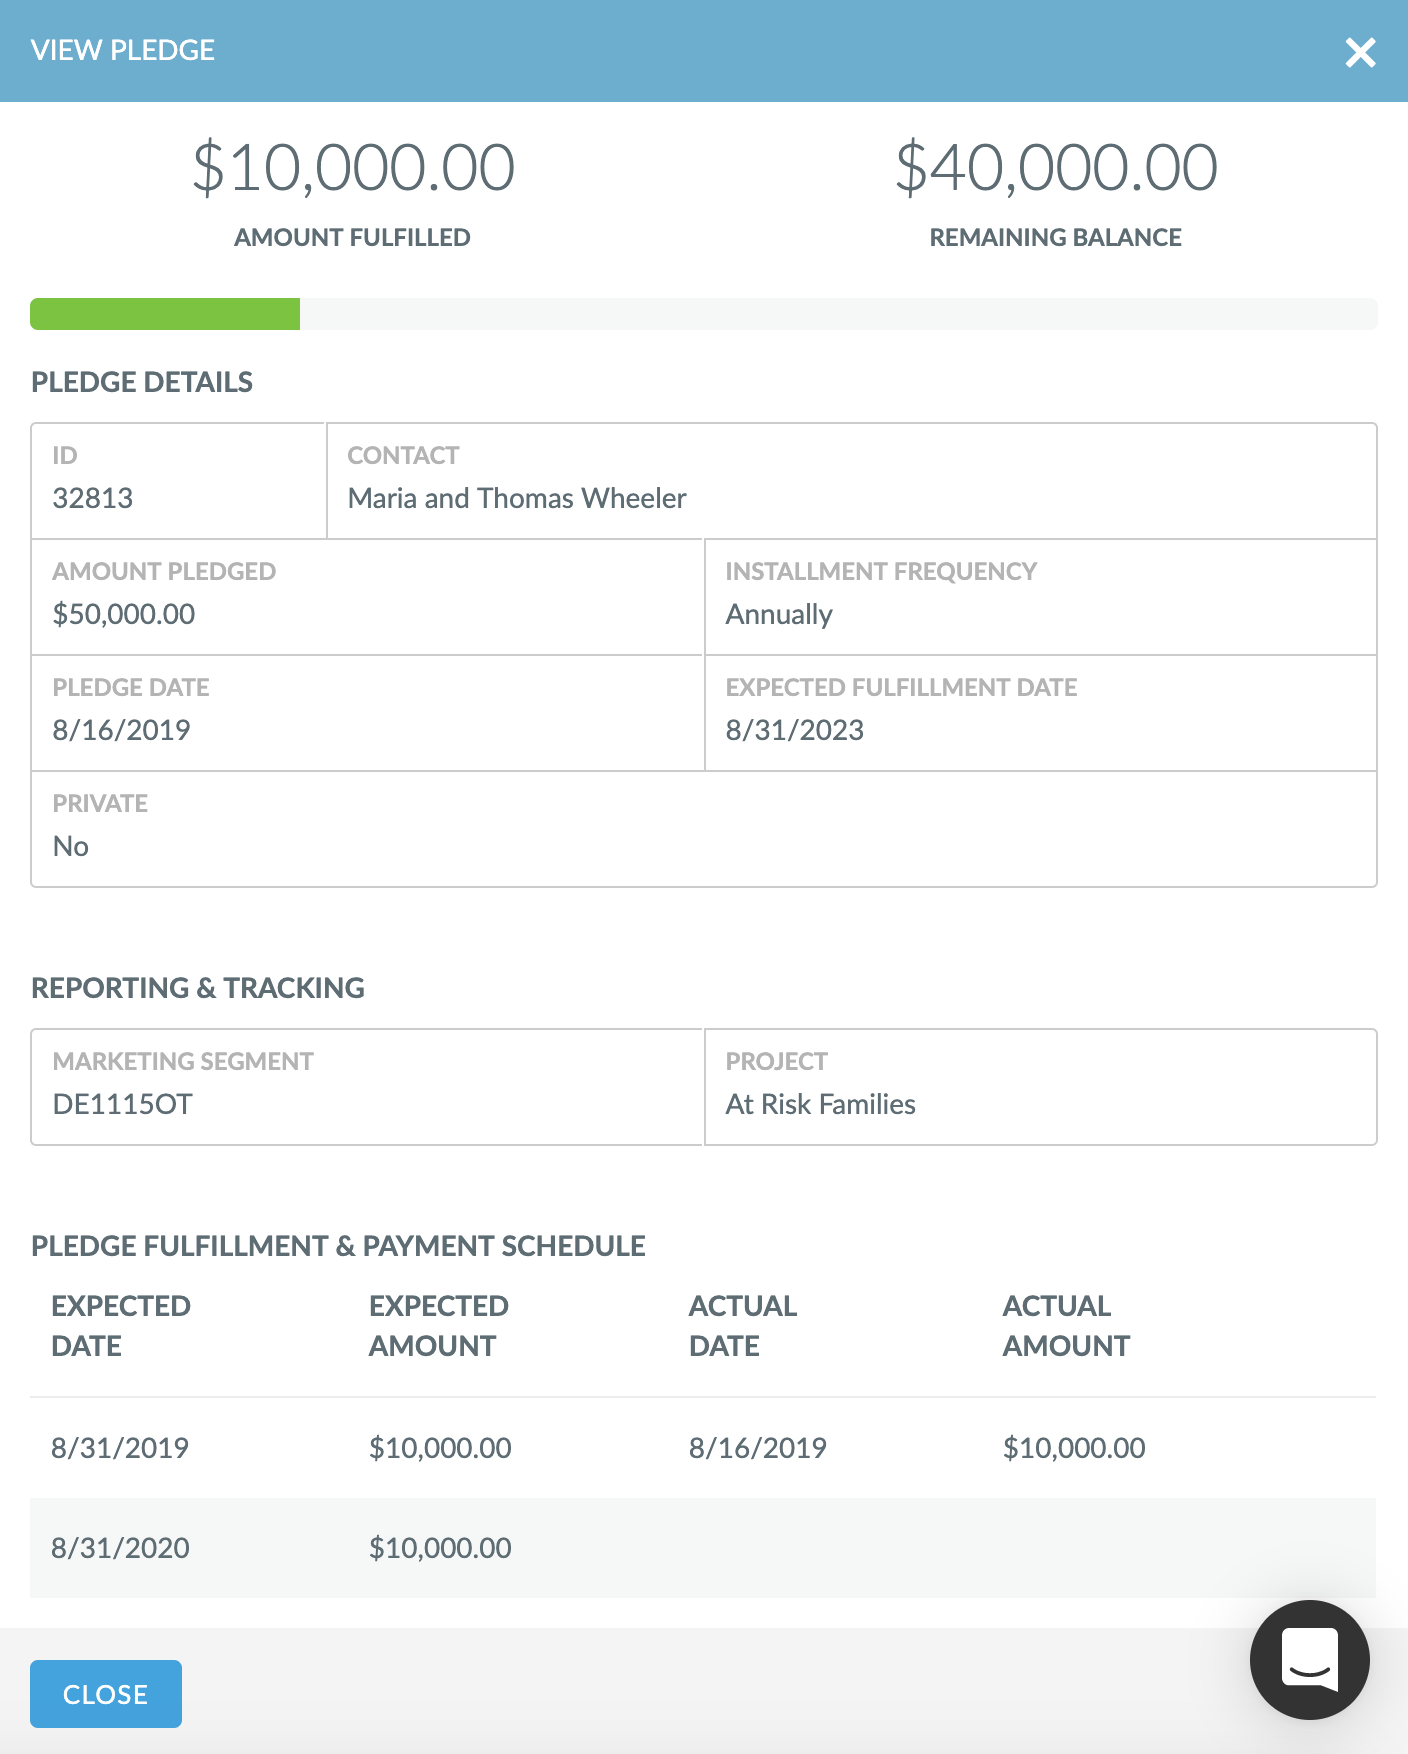
Task: Click the Amount Pledged field showing $50,000.00
Action: [124, 614]
